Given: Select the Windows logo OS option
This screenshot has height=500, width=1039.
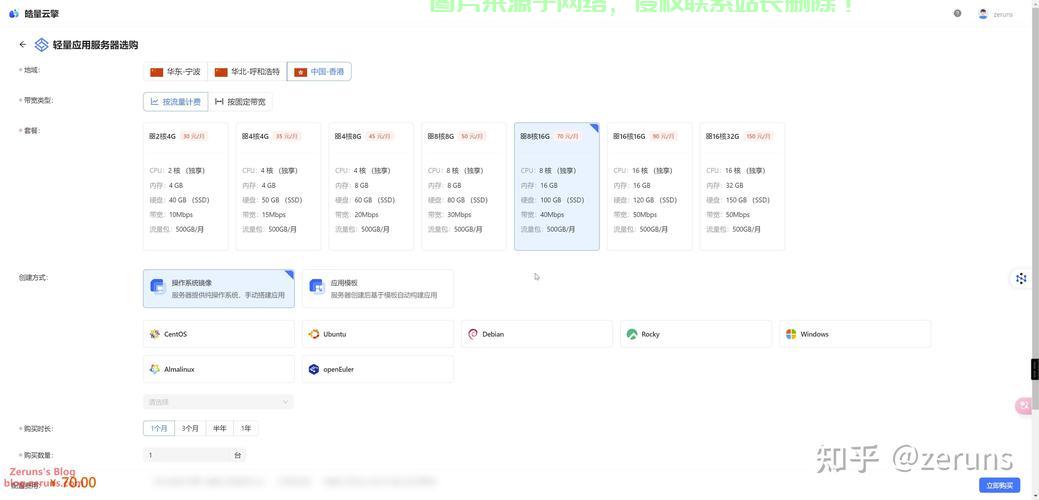Looking at the screenshot, I should [791, 334].
